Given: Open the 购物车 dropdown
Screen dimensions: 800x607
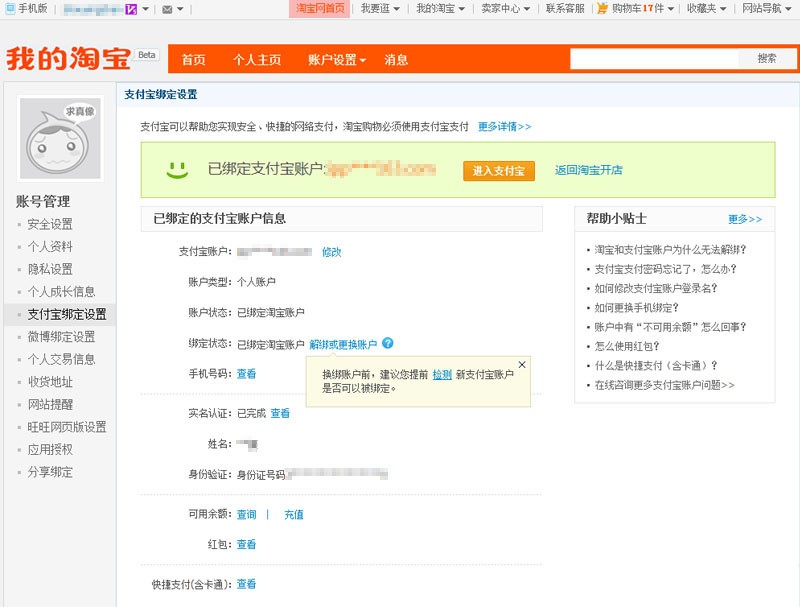Looking at the screenshot, I should coord(643,9).
